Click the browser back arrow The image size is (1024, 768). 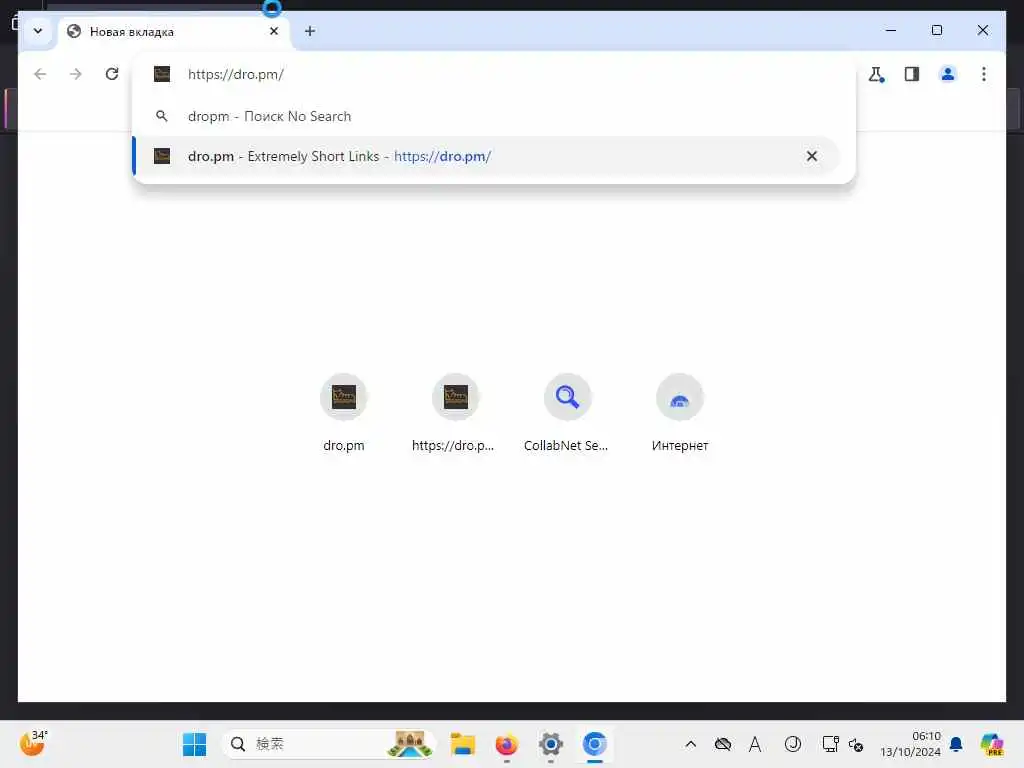click(x=40, y=74)
